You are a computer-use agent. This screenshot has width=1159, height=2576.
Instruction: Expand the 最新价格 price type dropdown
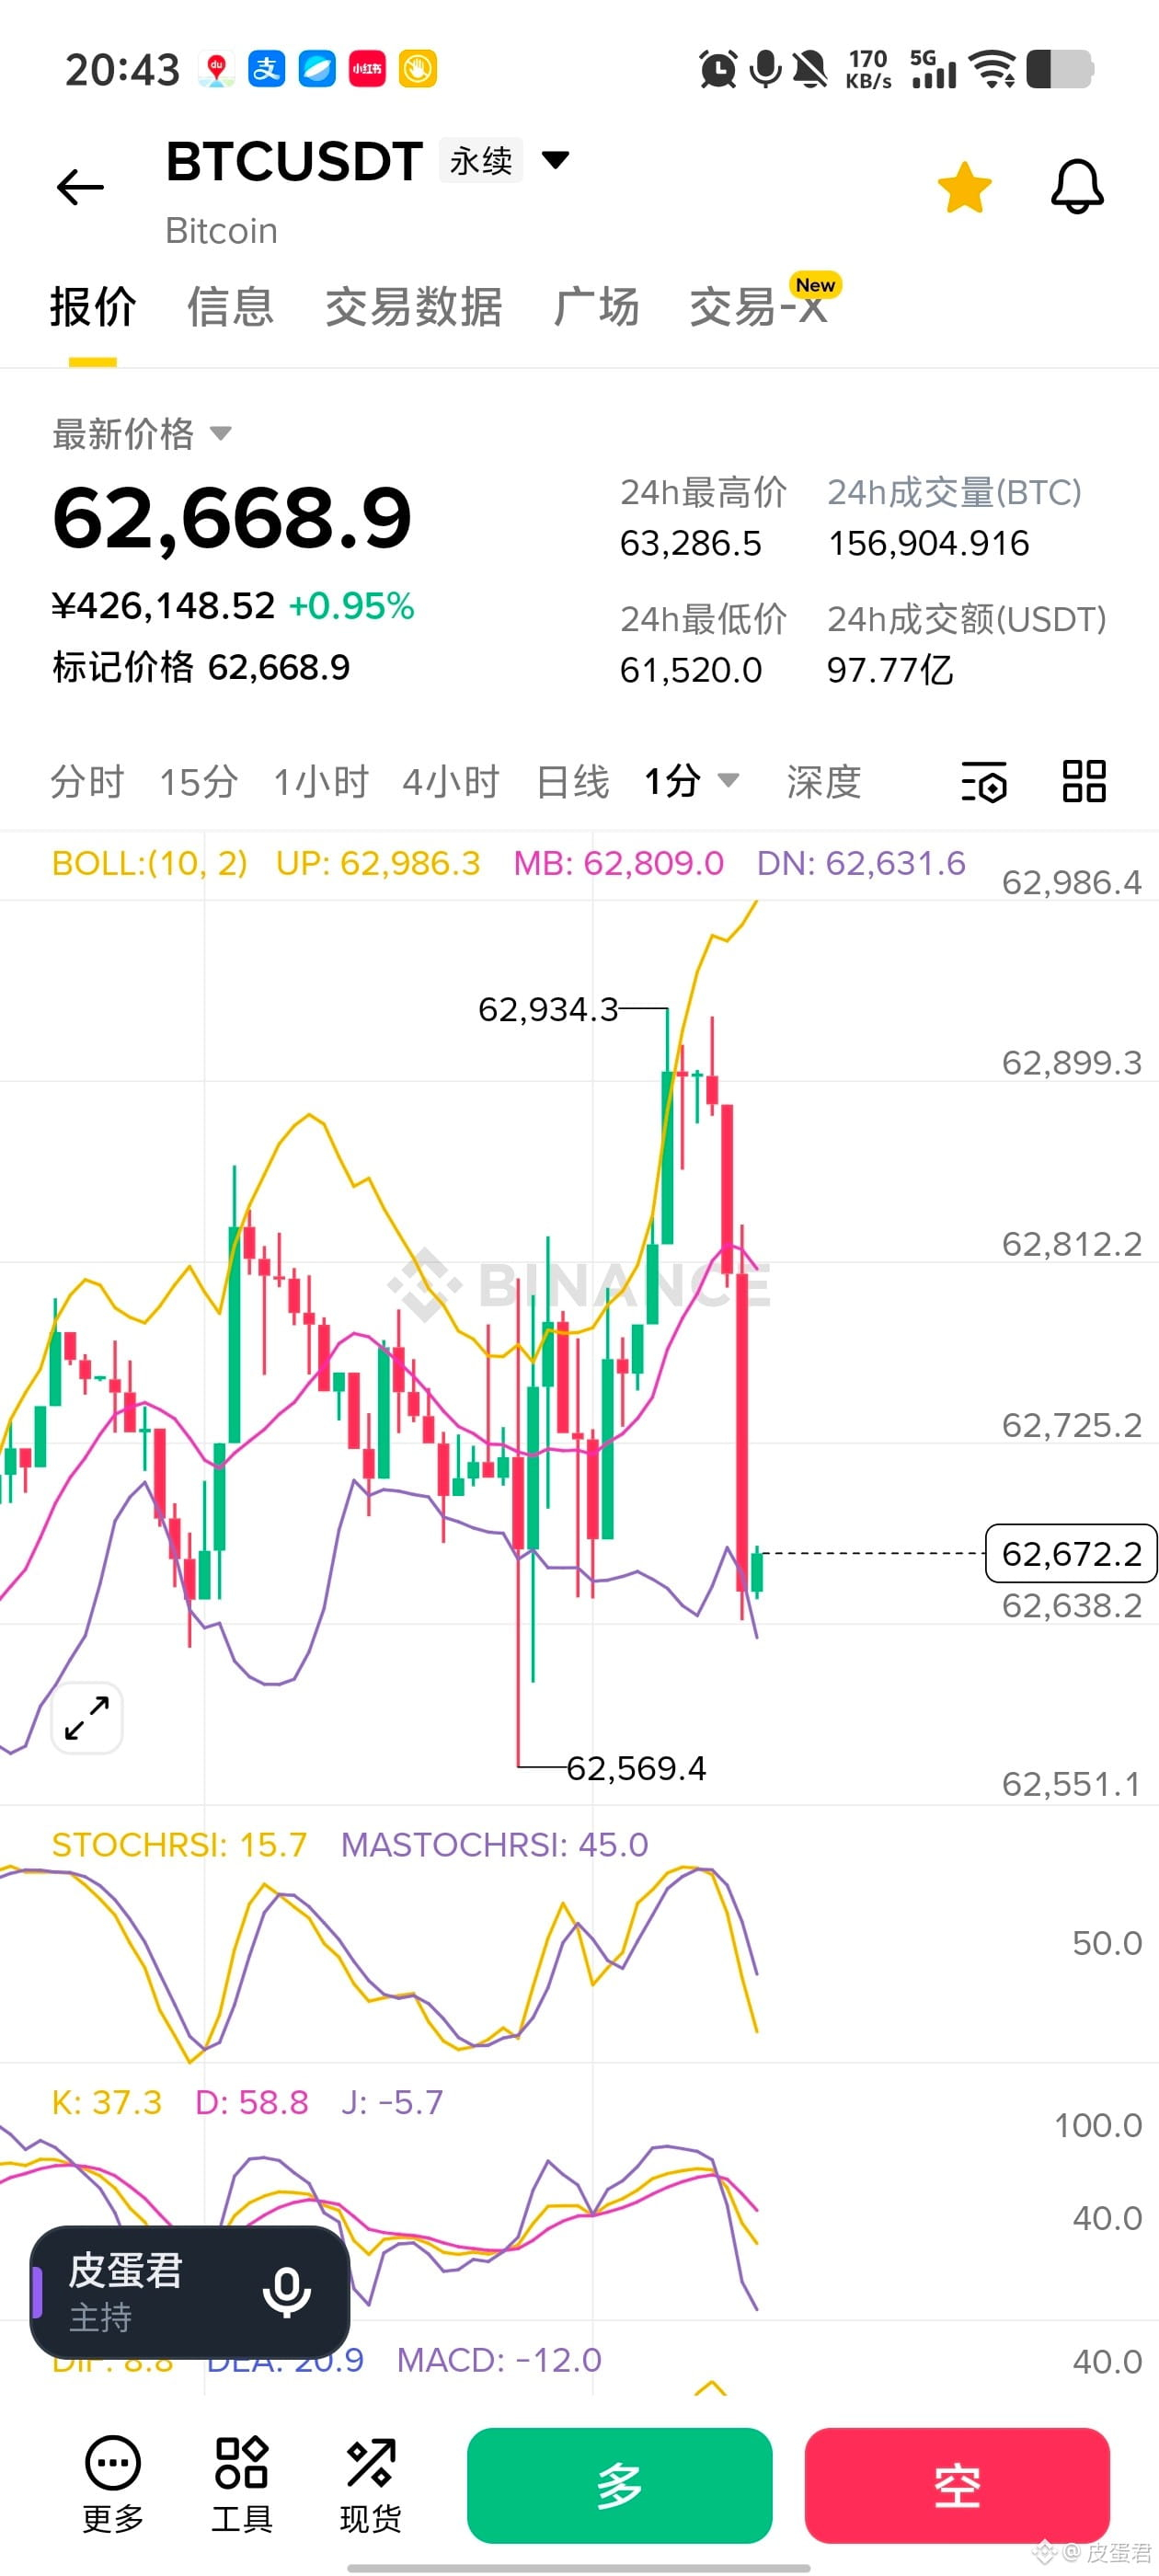tap(221, 433)
